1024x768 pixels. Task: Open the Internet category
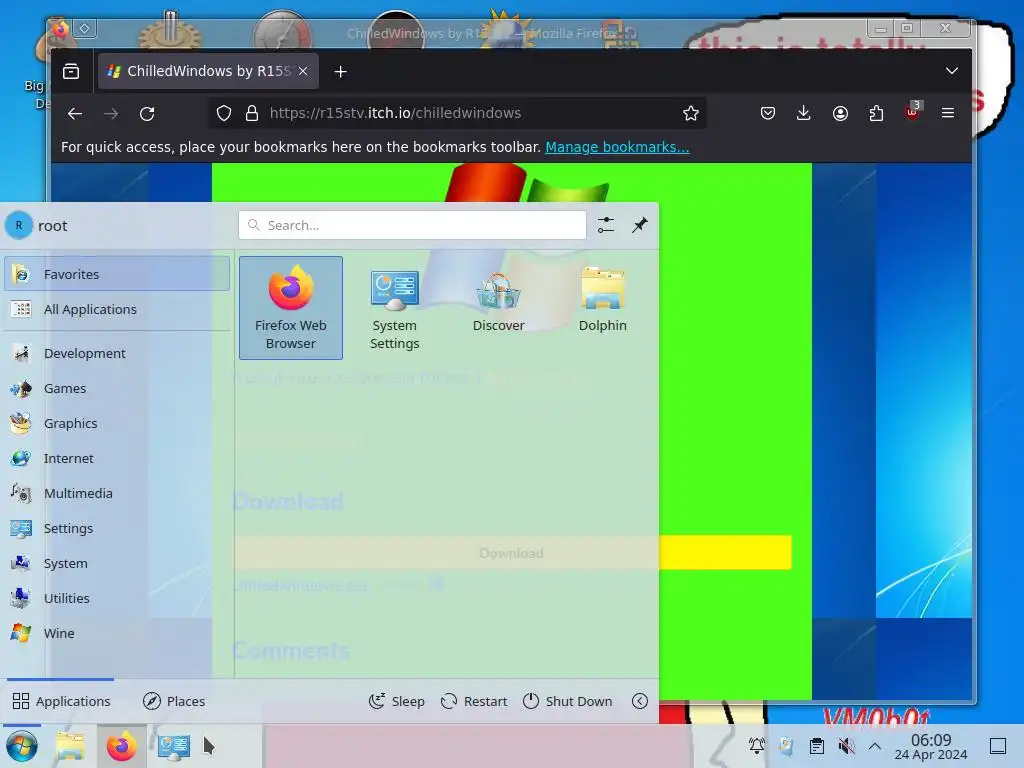coord(117,458)
